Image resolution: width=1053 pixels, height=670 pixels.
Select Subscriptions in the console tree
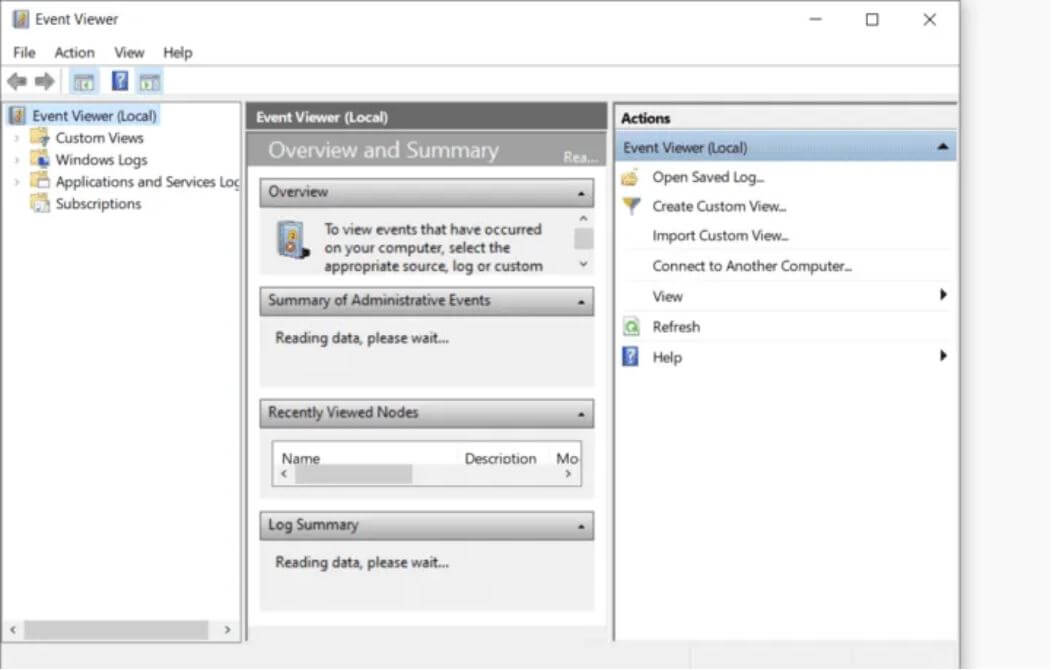[98, 204]
